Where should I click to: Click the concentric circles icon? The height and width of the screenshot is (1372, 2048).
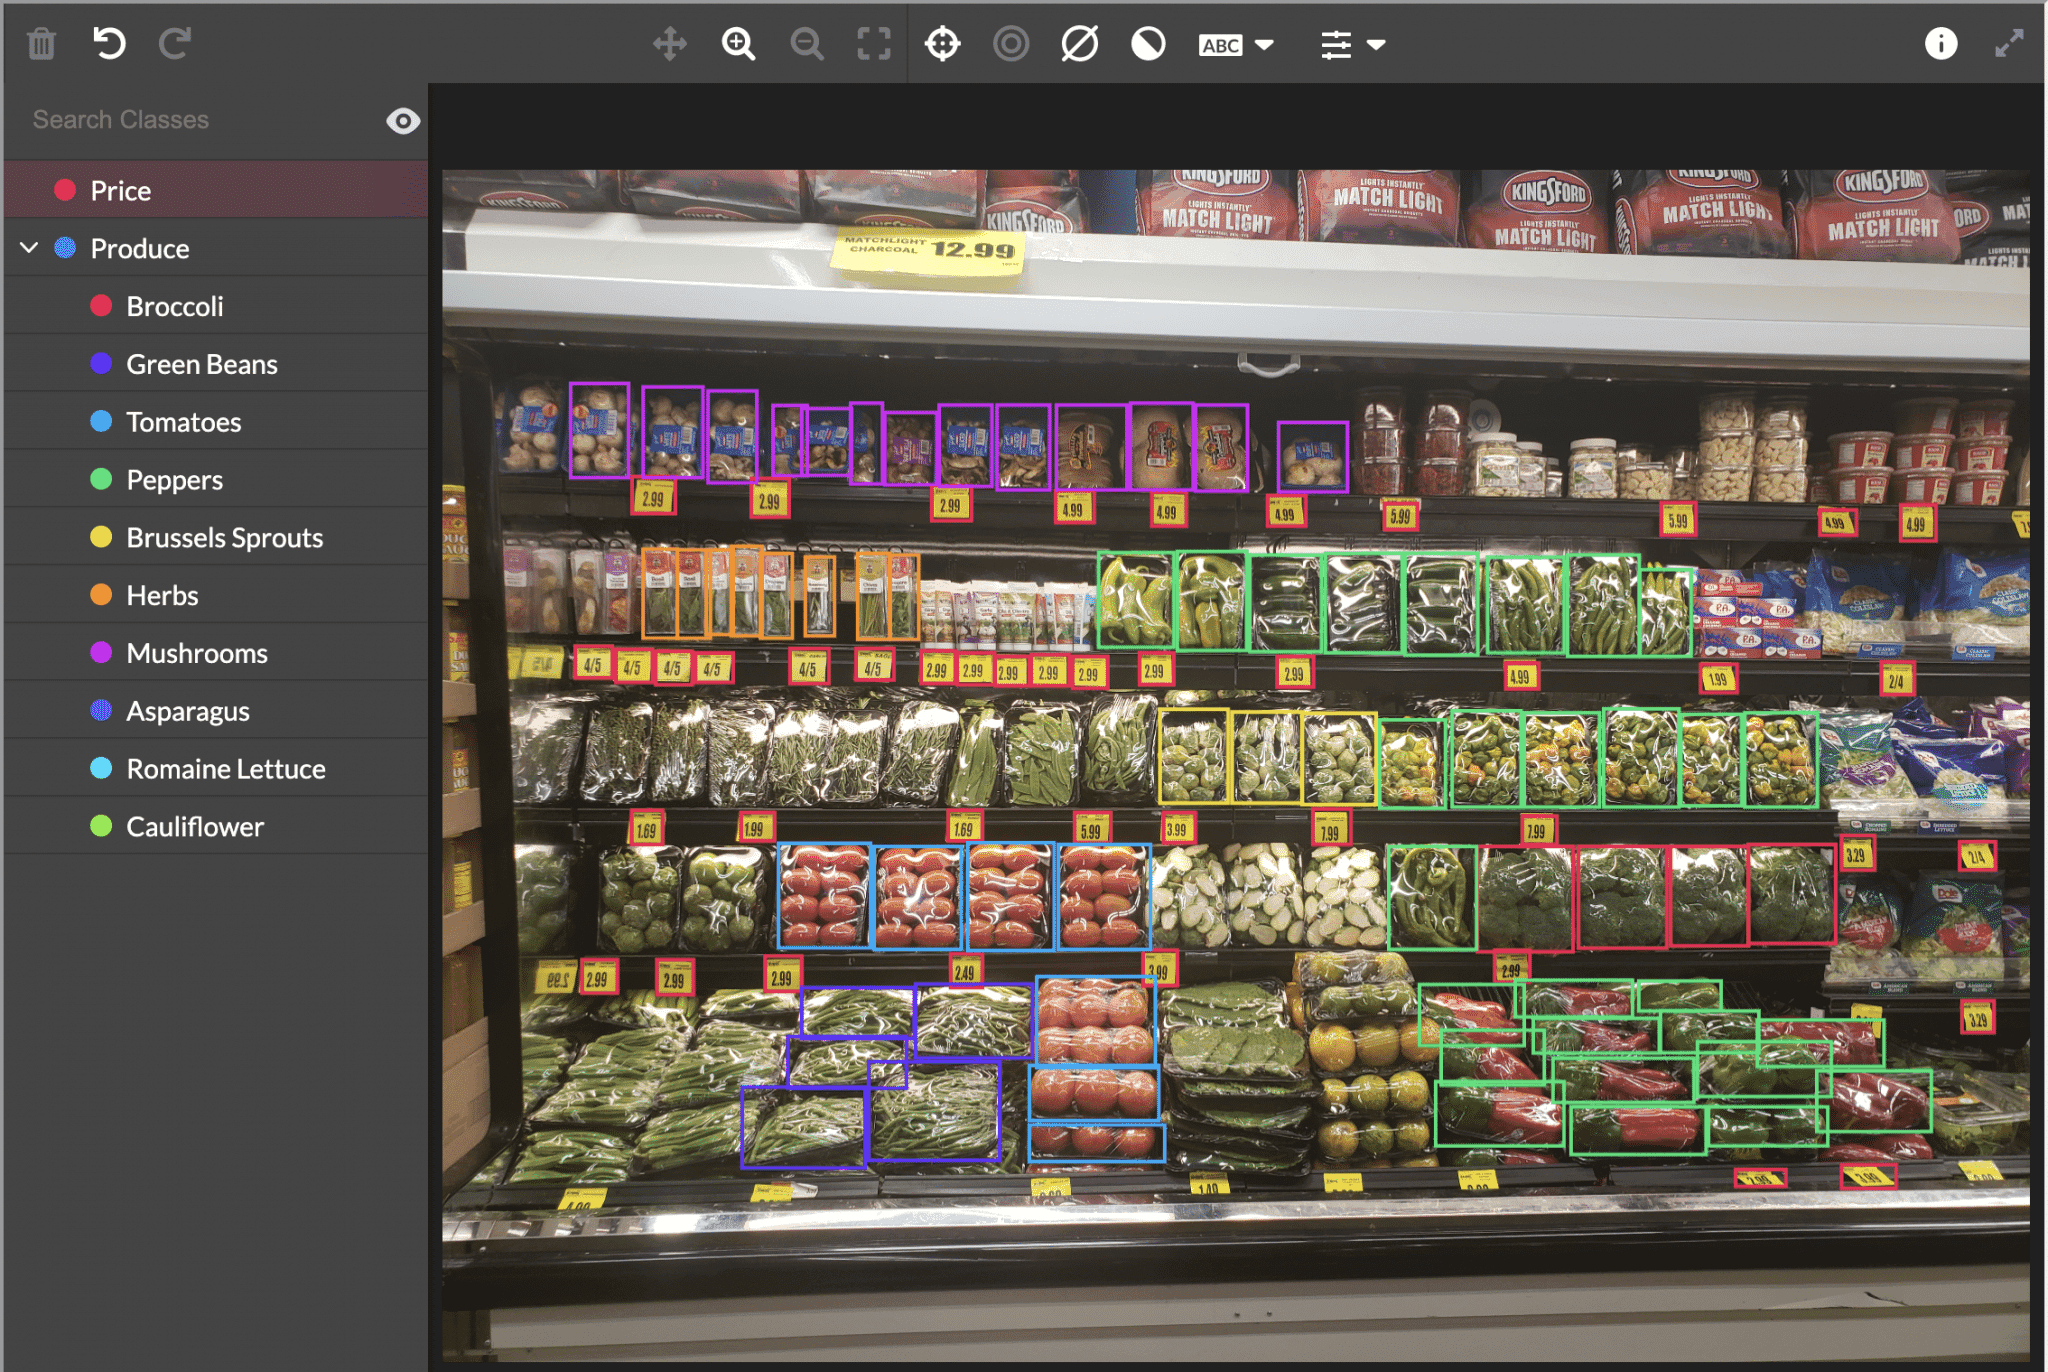pyautogui.click(x=1011, y=44)
